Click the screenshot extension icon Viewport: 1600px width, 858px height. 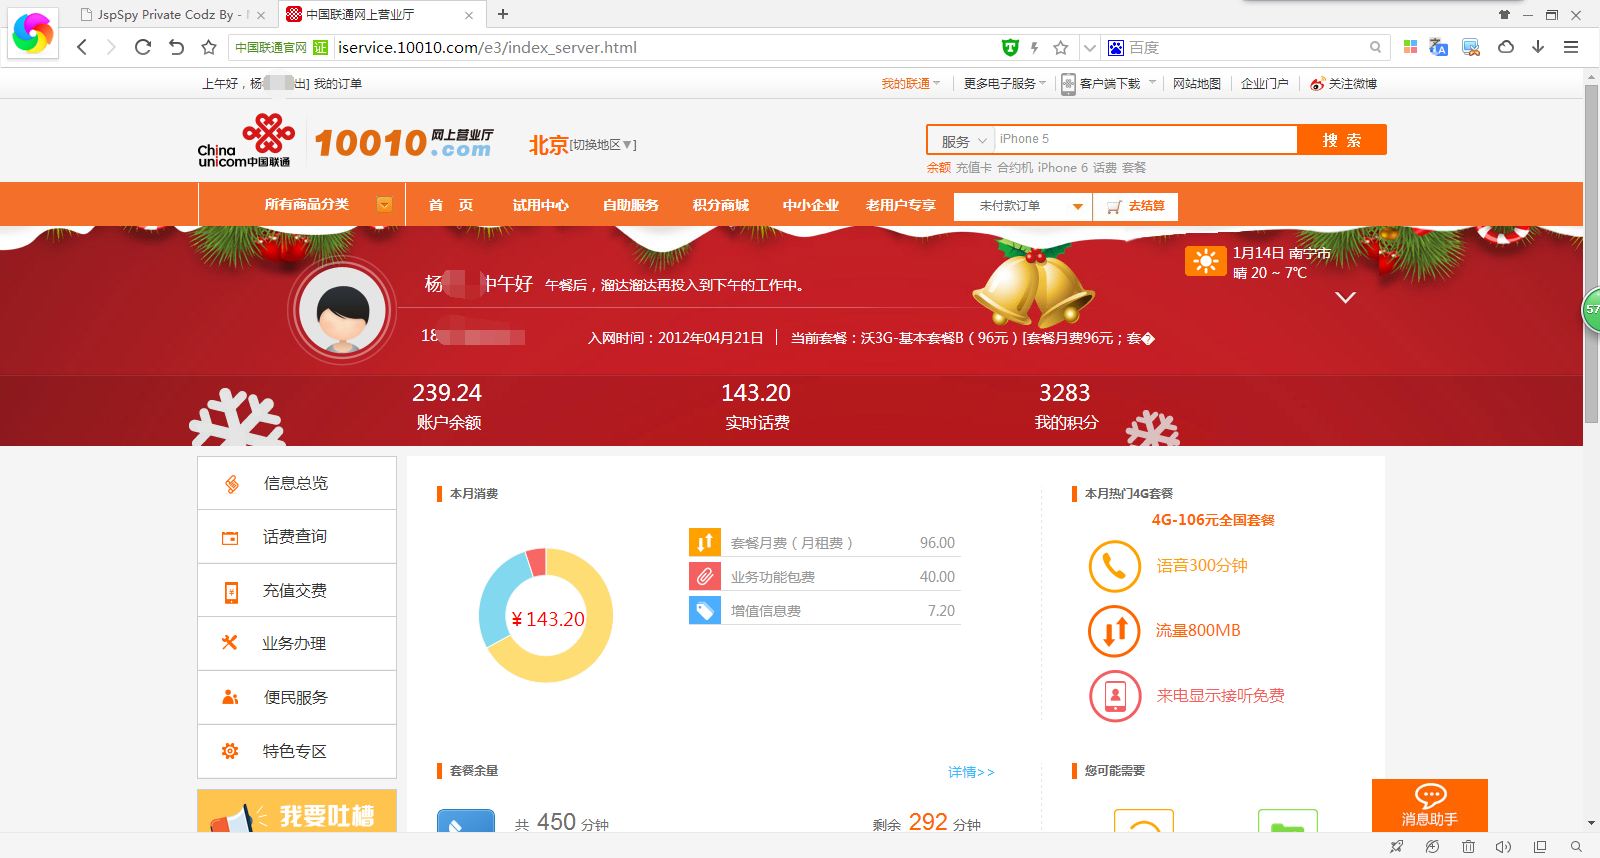[1471, 47]
